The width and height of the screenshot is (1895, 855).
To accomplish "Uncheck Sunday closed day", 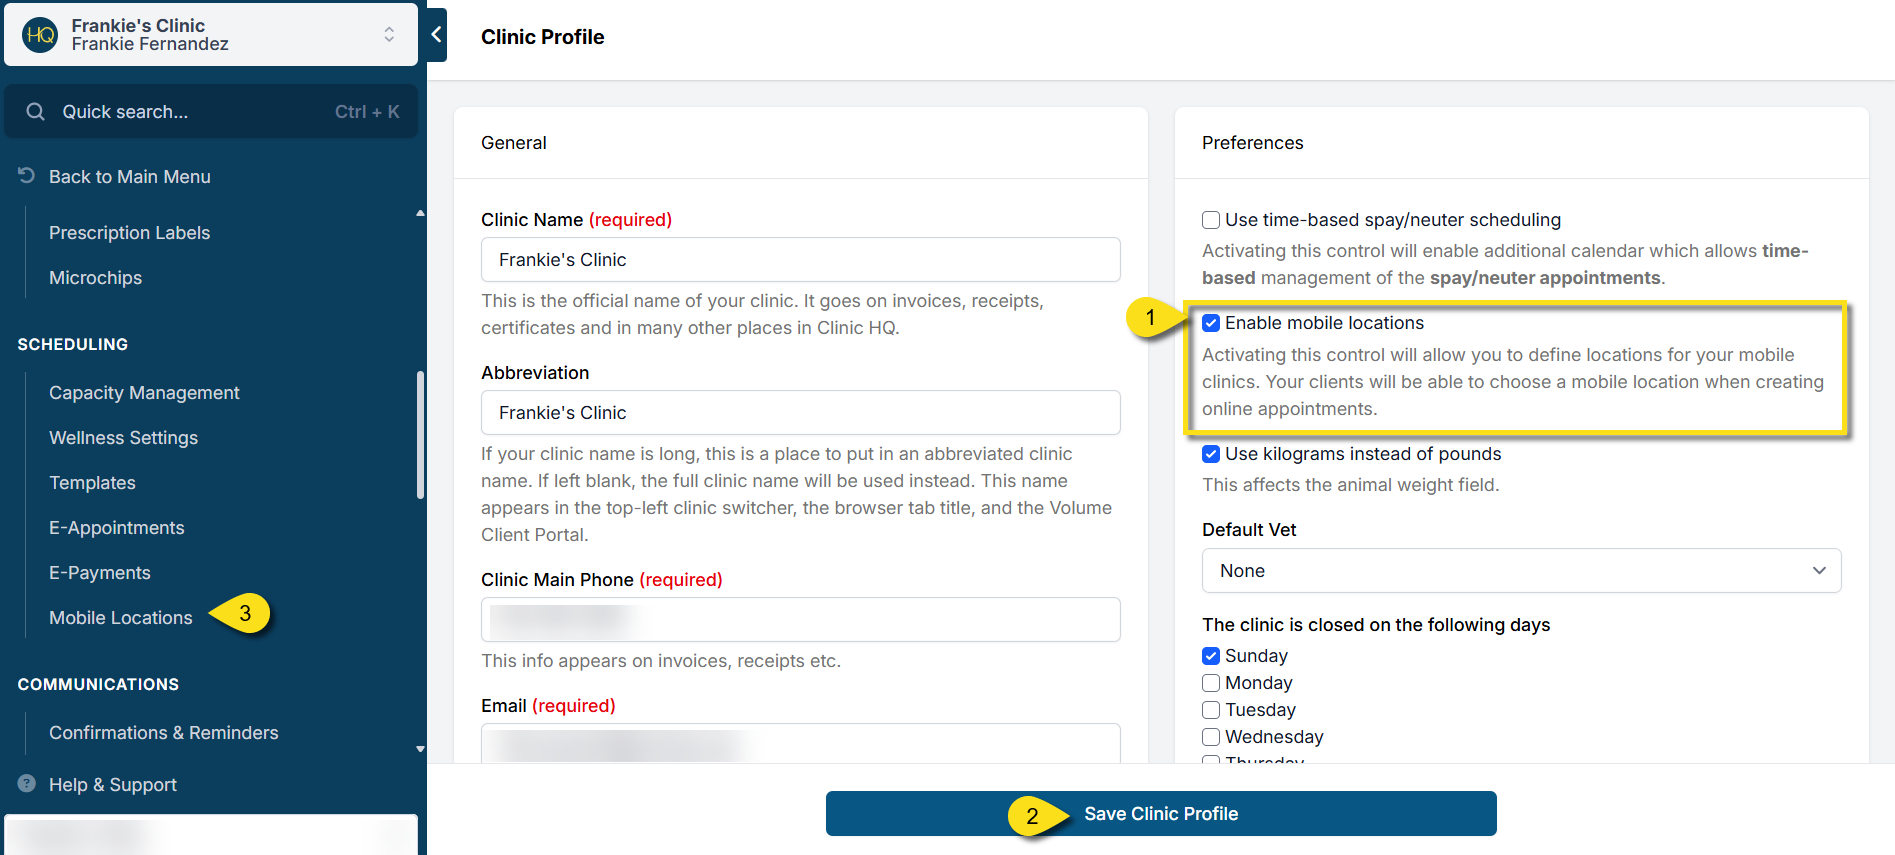I will (1211, 656).
